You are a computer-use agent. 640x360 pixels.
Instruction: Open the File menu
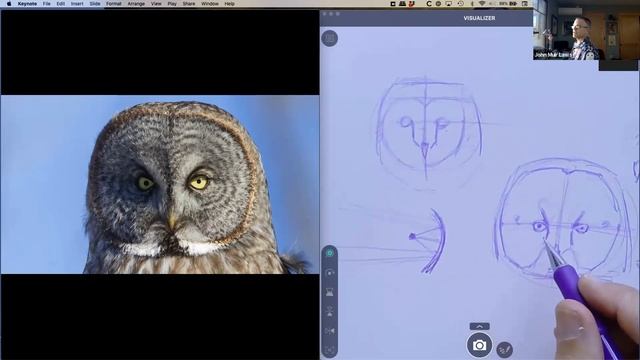click(47, 4)
